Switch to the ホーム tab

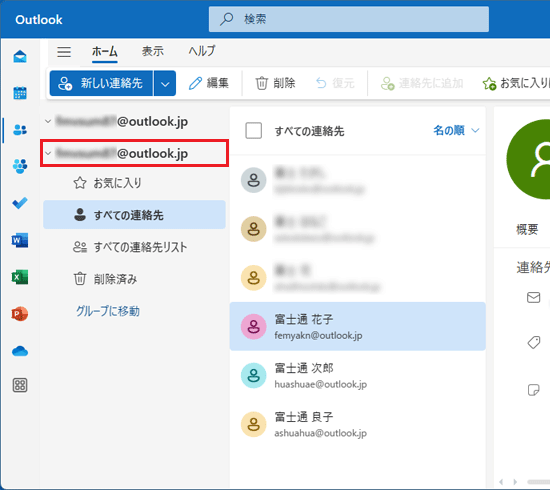(x=105, y=52)
